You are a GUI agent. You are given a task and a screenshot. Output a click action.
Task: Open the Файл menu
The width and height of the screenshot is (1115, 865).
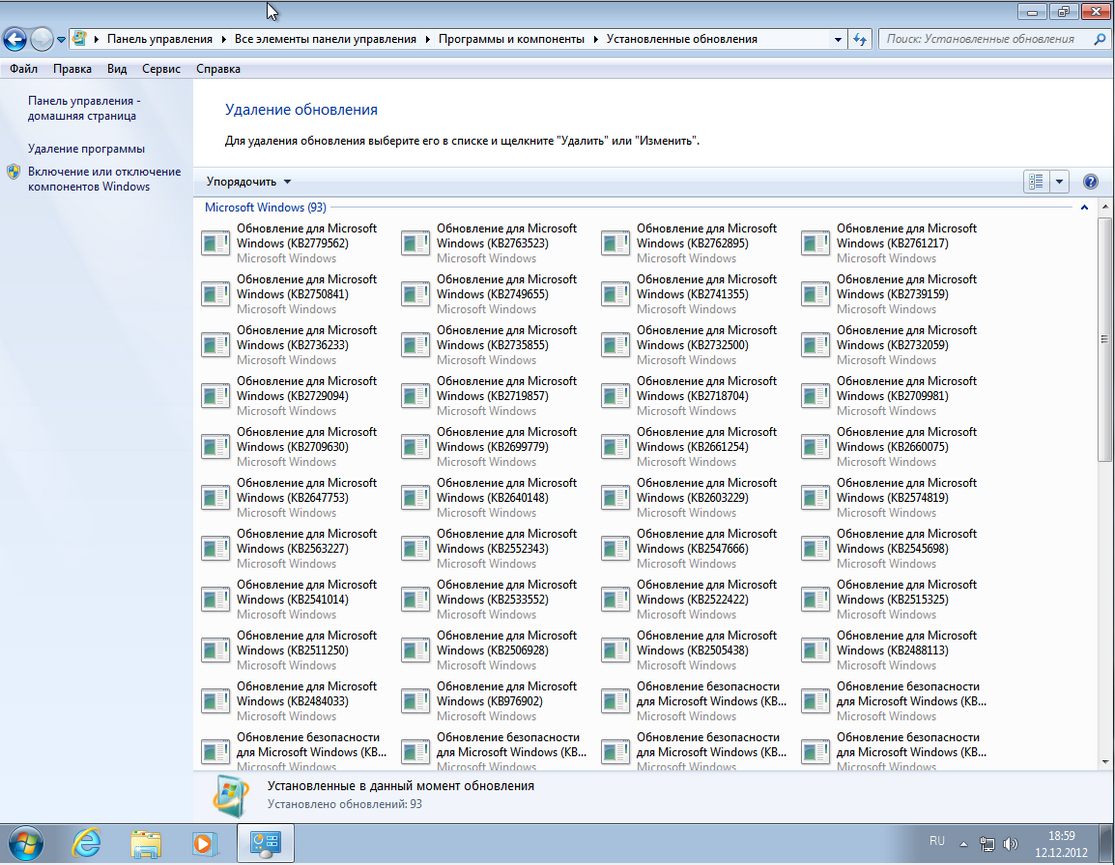[x=23, y=69]
